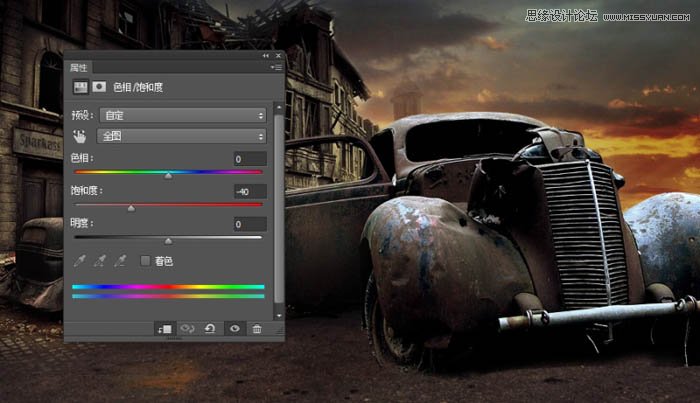This screenshot has height=403, width=700.
Task: Open the 全图 channel range dropdown
Action: click(x=182, y=136)
